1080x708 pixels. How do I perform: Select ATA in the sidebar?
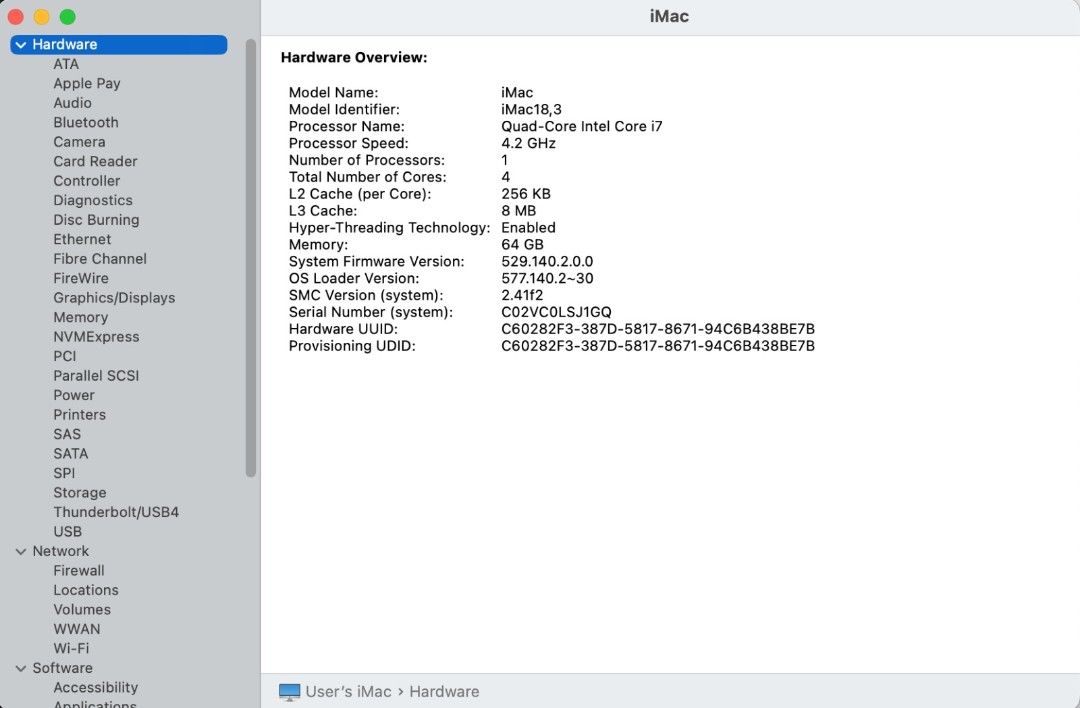(x=66, y=64)
